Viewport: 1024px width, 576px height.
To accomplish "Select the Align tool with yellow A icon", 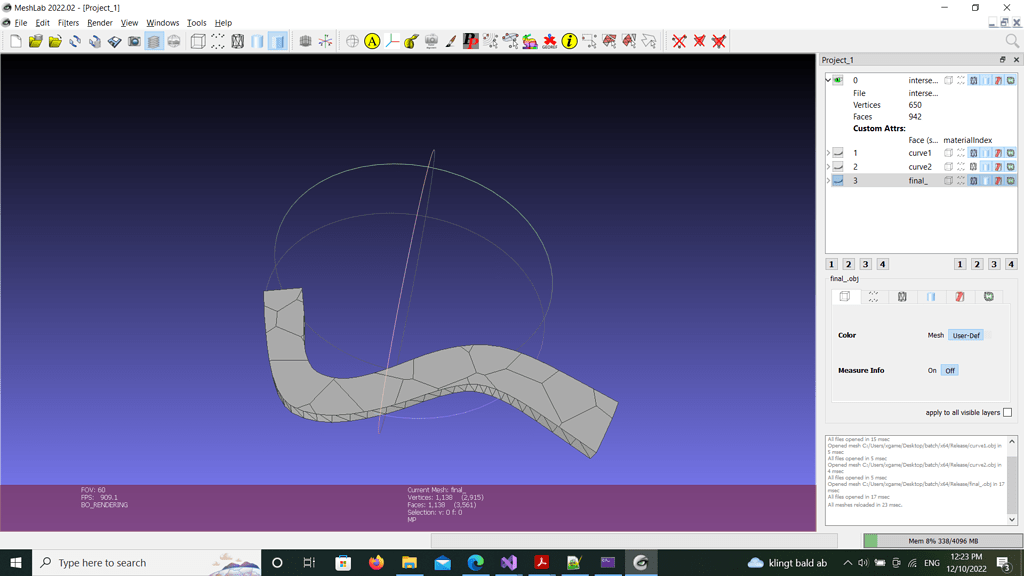I will [372, 41].
